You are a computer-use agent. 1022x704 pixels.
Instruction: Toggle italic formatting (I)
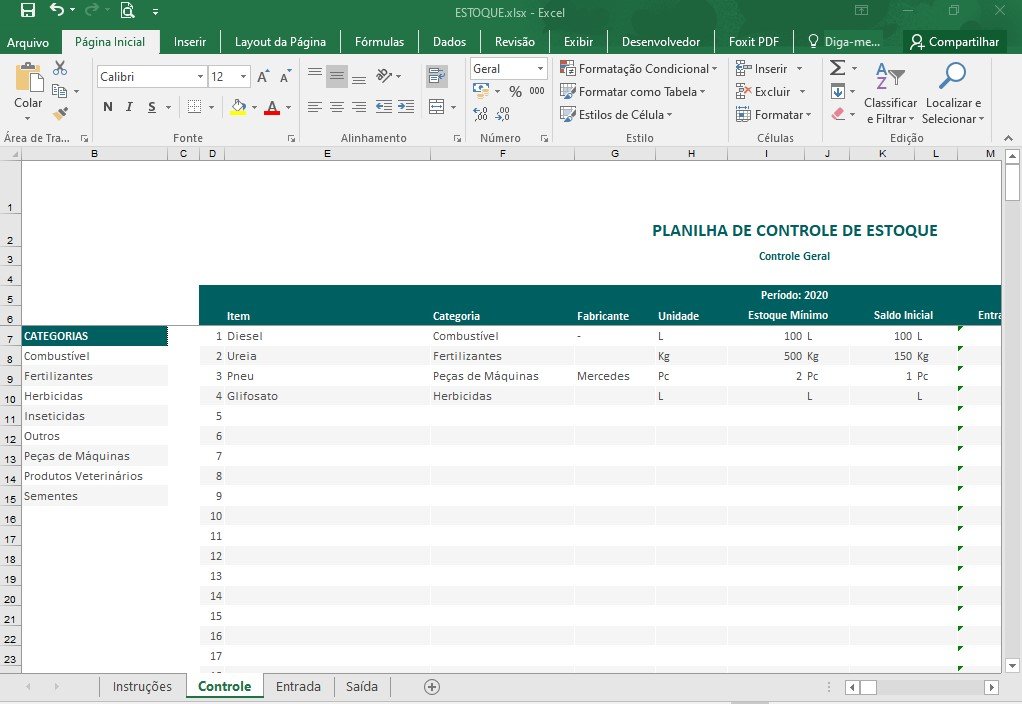point(129,107)
